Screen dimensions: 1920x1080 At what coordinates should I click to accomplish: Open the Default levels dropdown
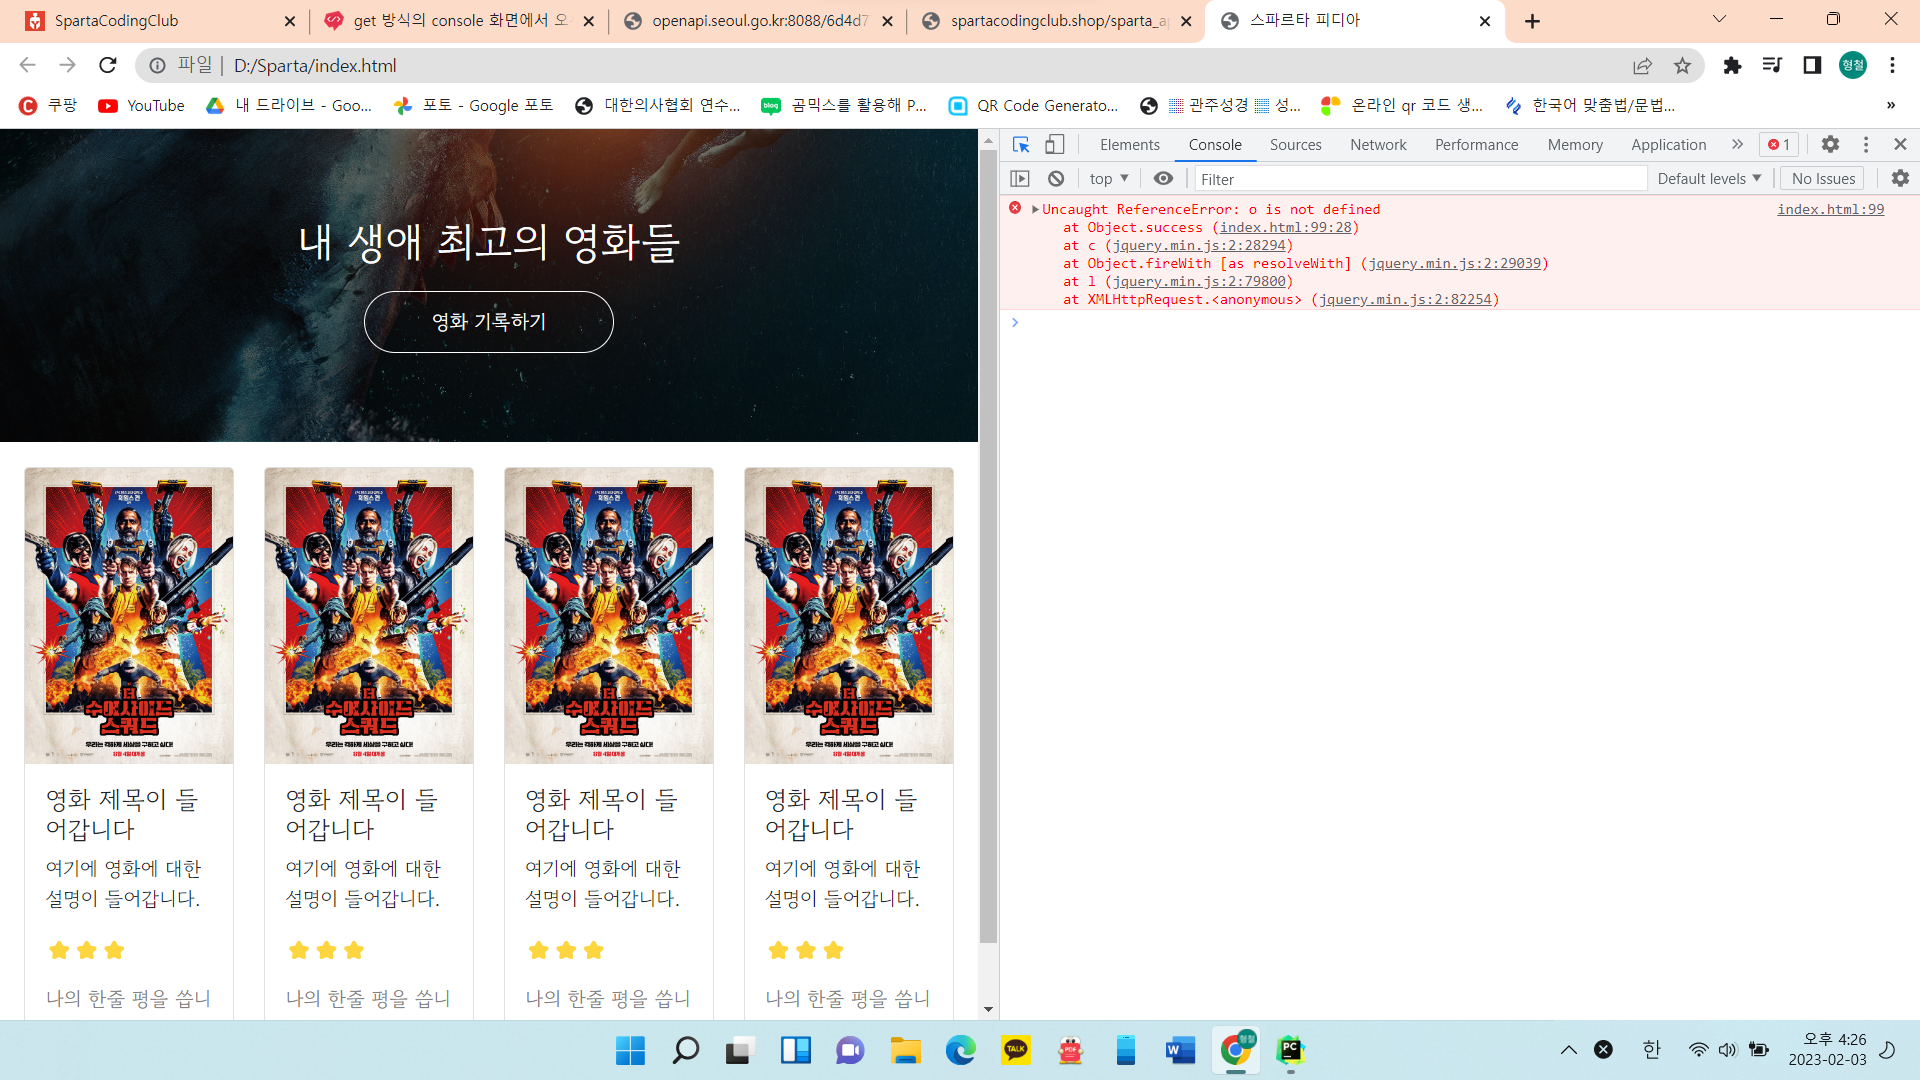pos(1709,179)
